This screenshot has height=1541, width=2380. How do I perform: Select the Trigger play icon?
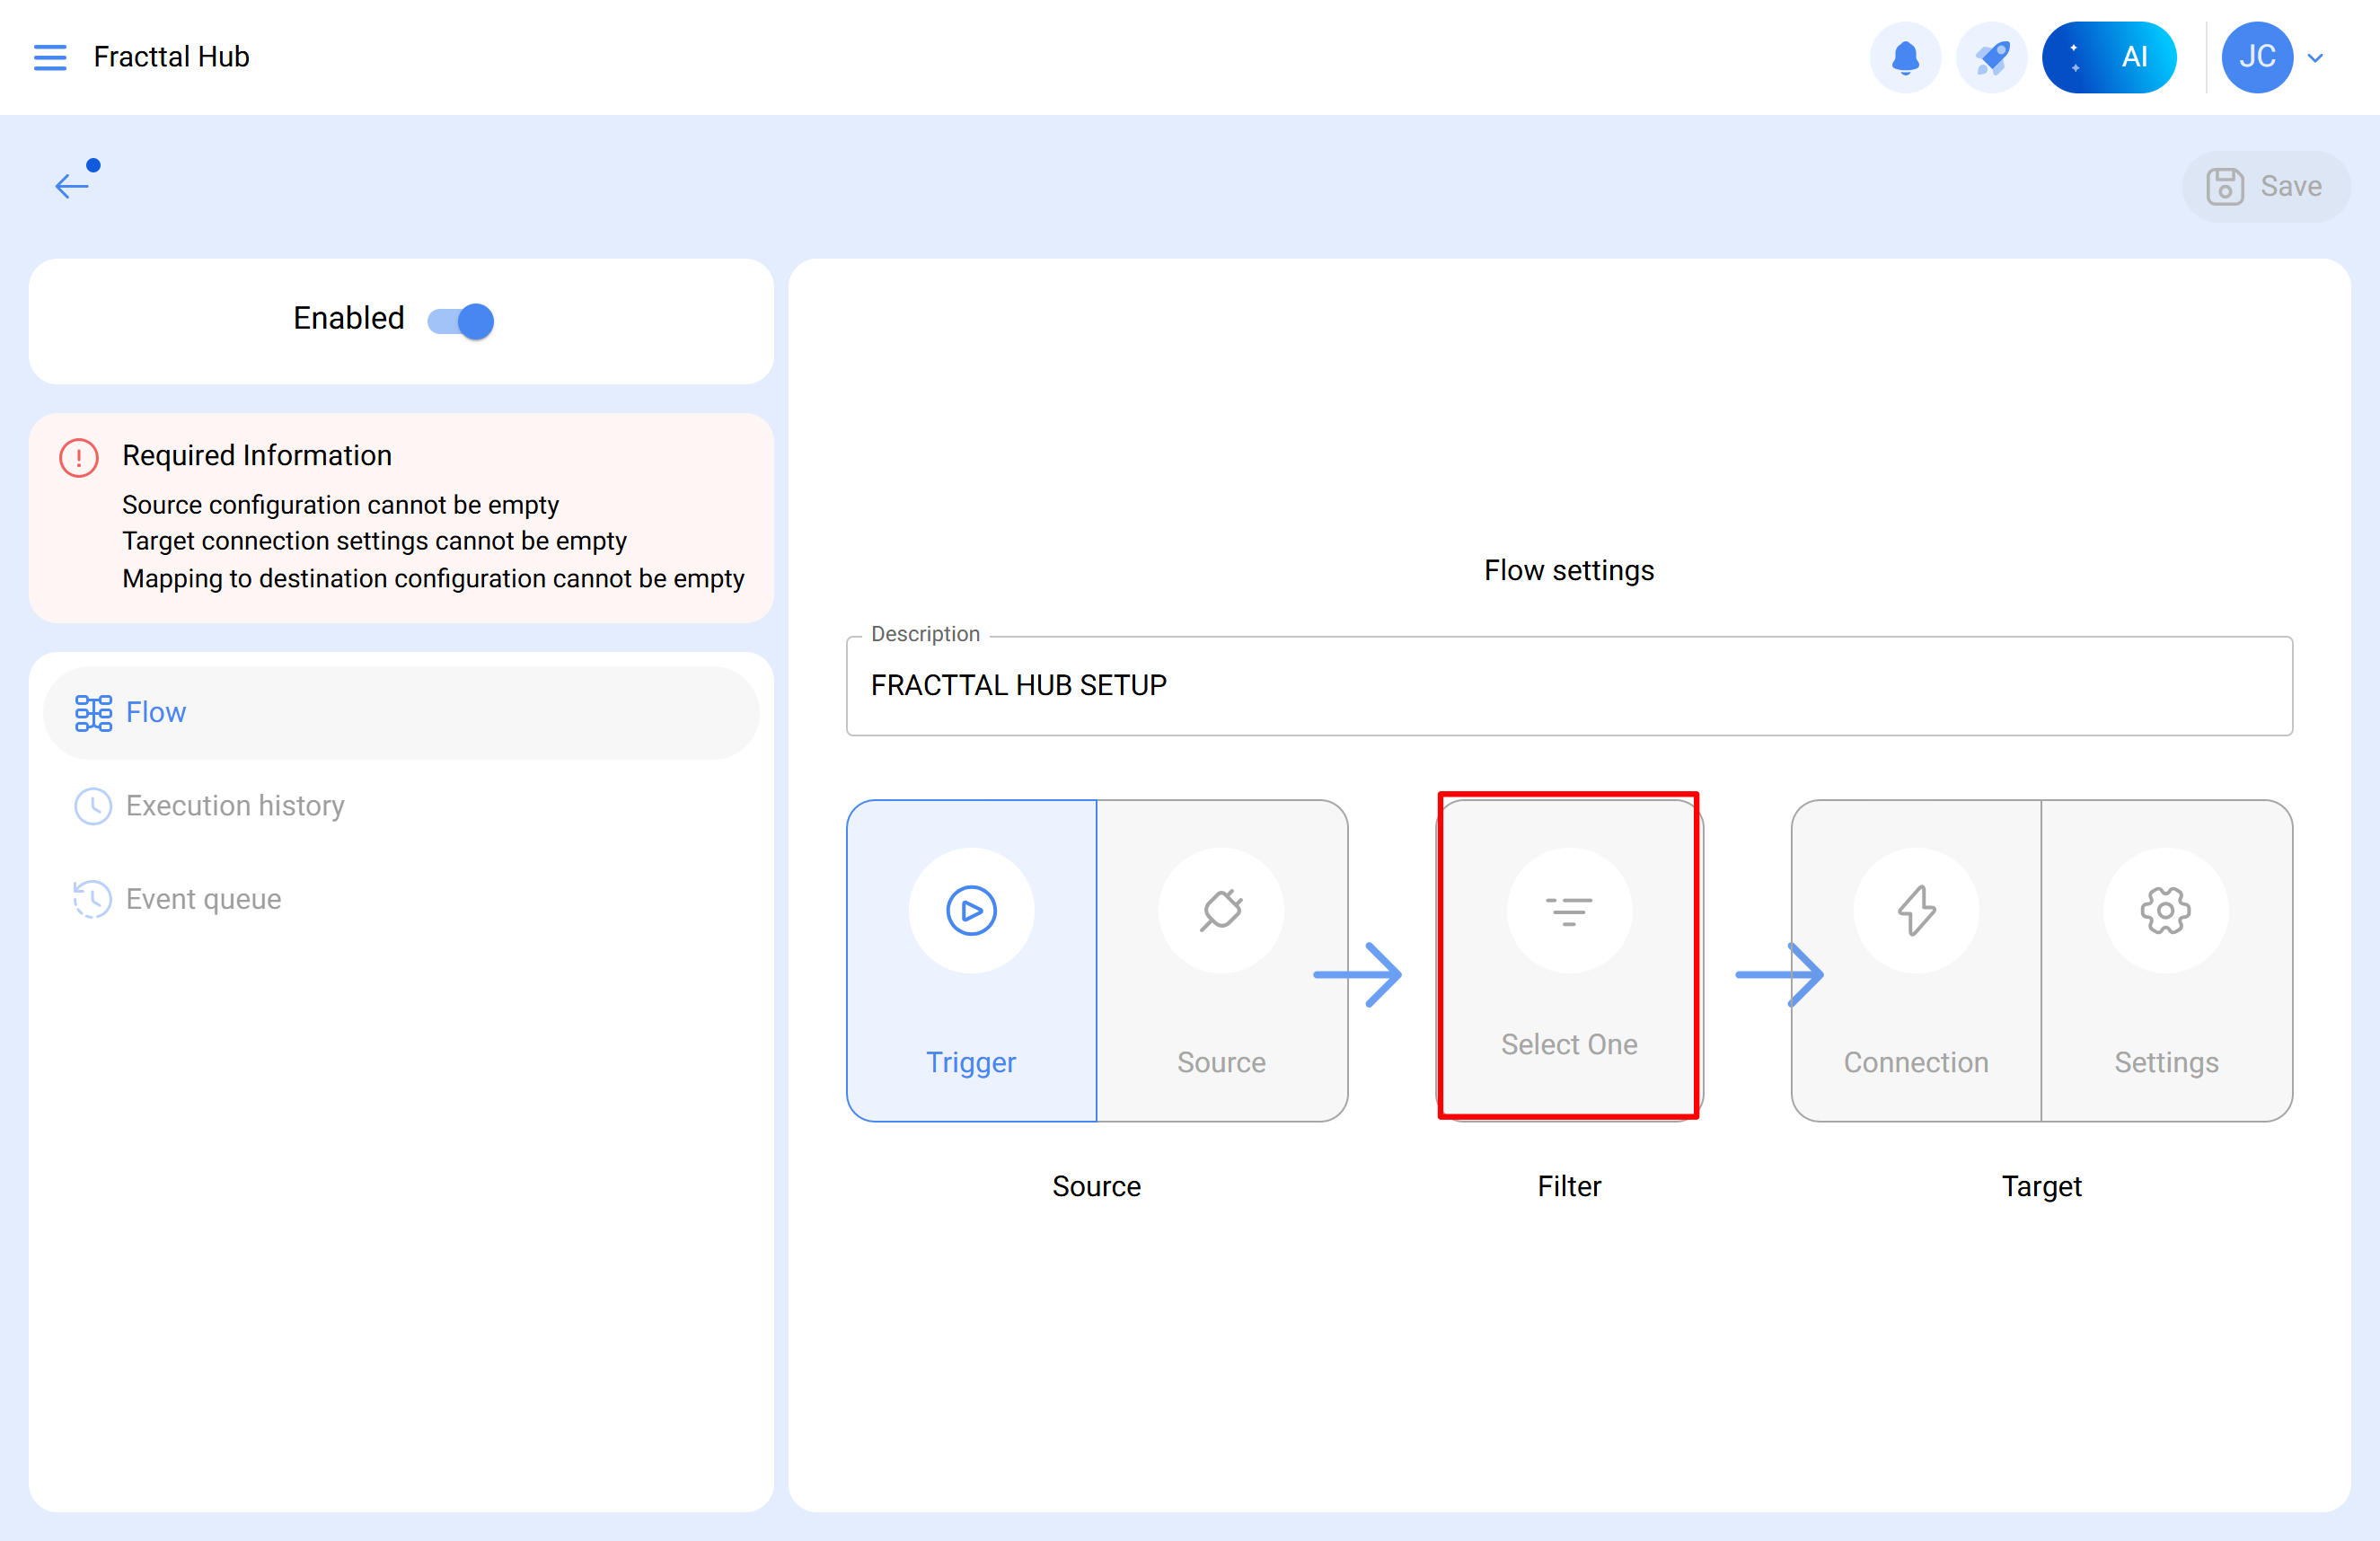click(970, 911)
